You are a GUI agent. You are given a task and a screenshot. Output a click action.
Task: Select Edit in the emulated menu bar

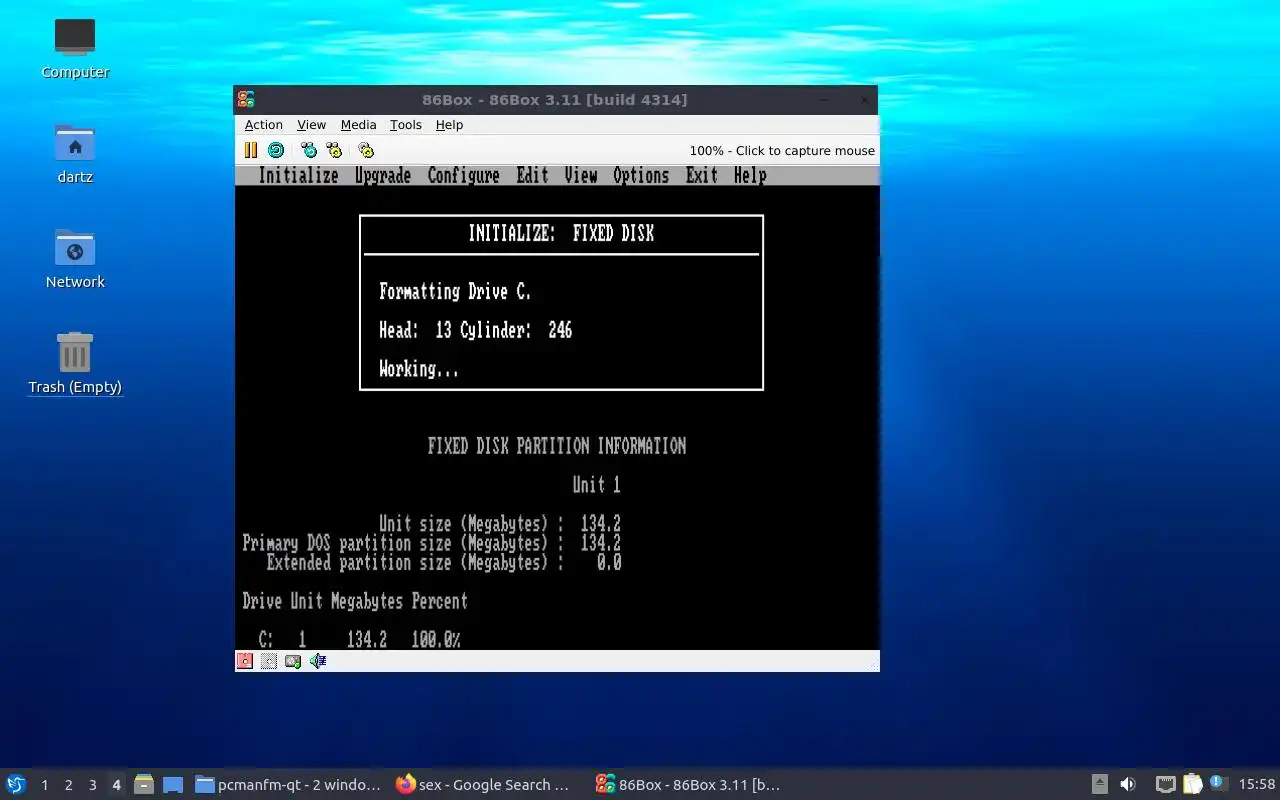tap(532, 175)
